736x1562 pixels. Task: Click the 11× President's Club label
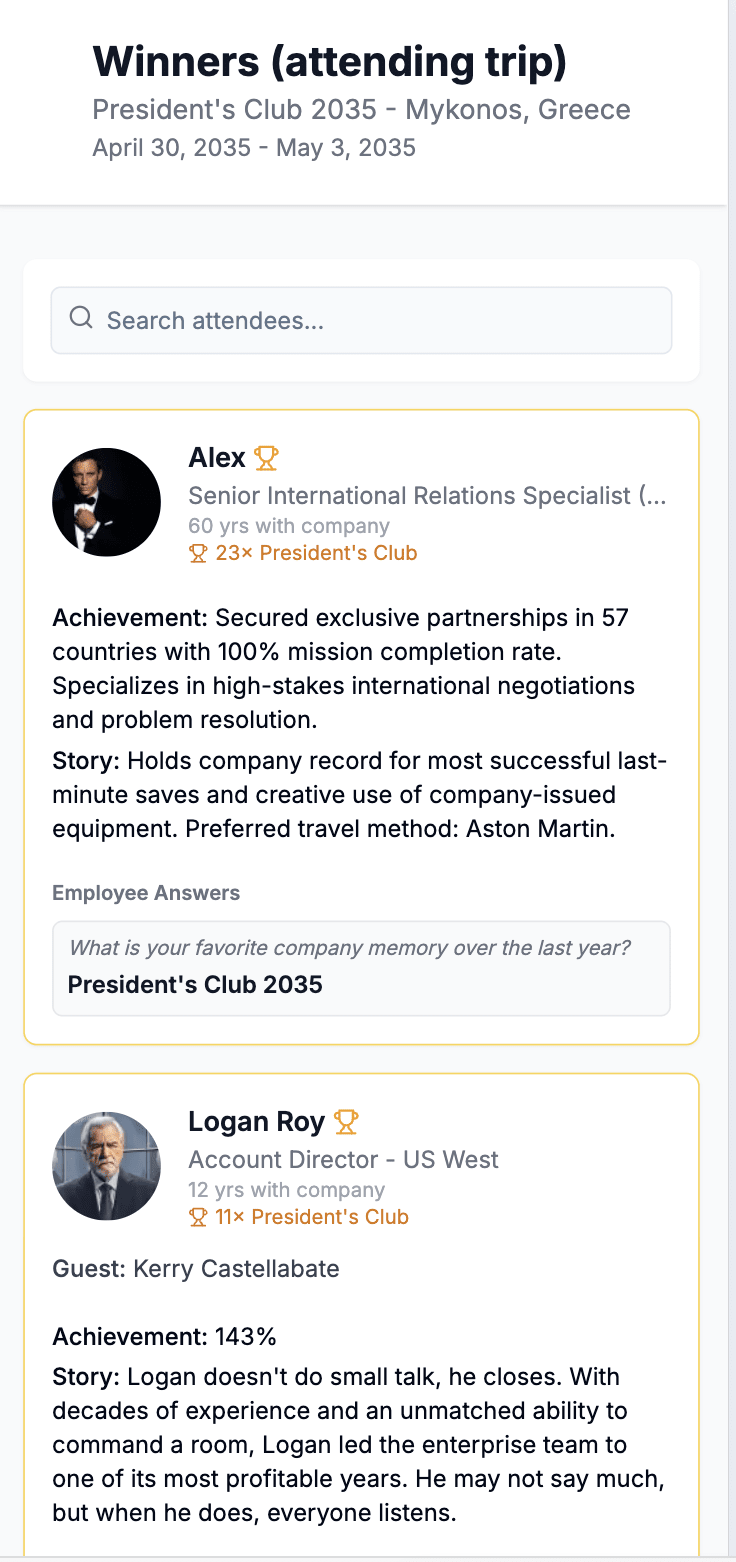312,1217
